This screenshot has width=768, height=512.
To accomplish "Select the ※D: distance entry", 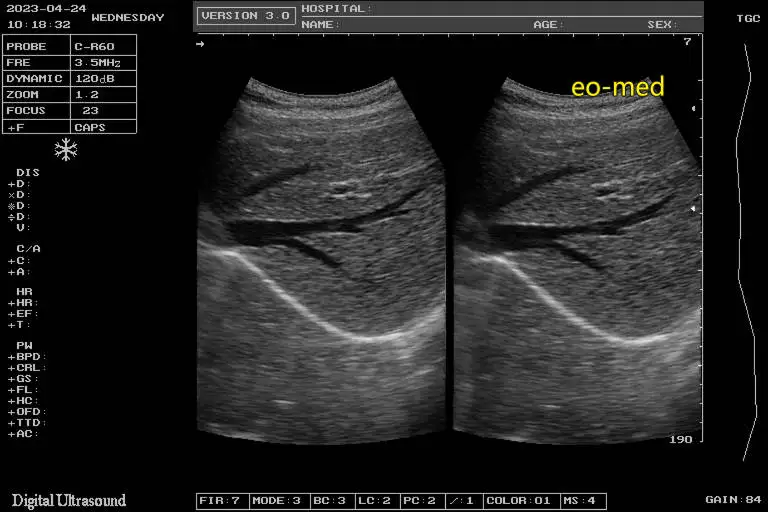I will [x=19, y=206].
